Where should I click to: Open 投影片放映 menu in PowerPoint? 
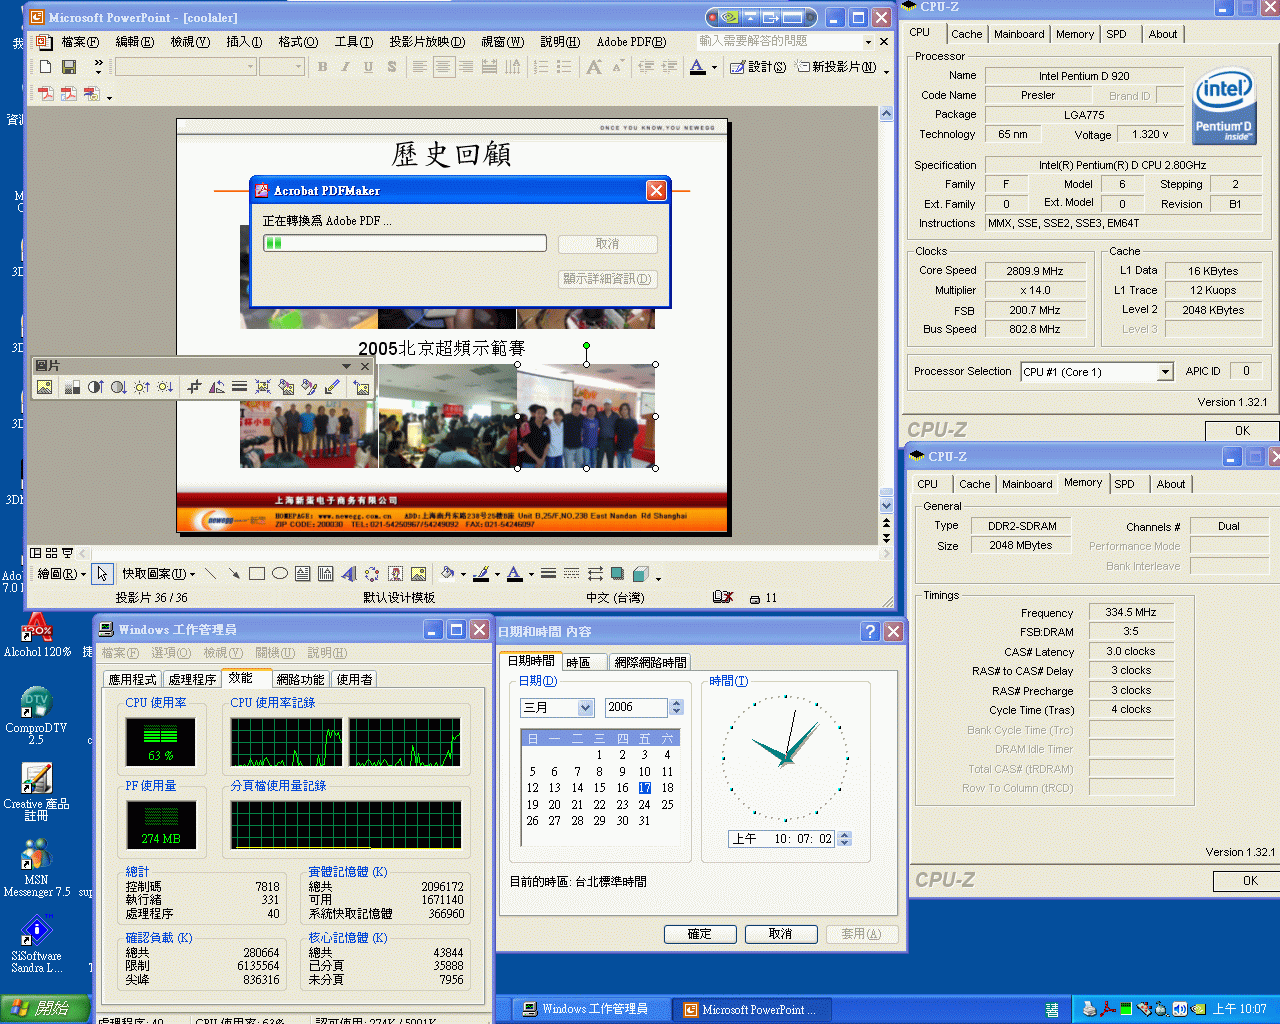pyautogui.click(x=427, y=42)
